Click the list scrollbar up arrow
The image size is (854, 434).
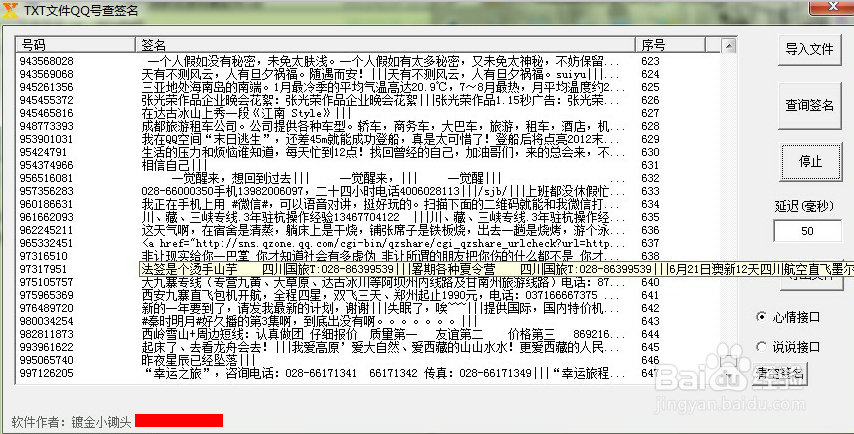[x=729, y=46]
